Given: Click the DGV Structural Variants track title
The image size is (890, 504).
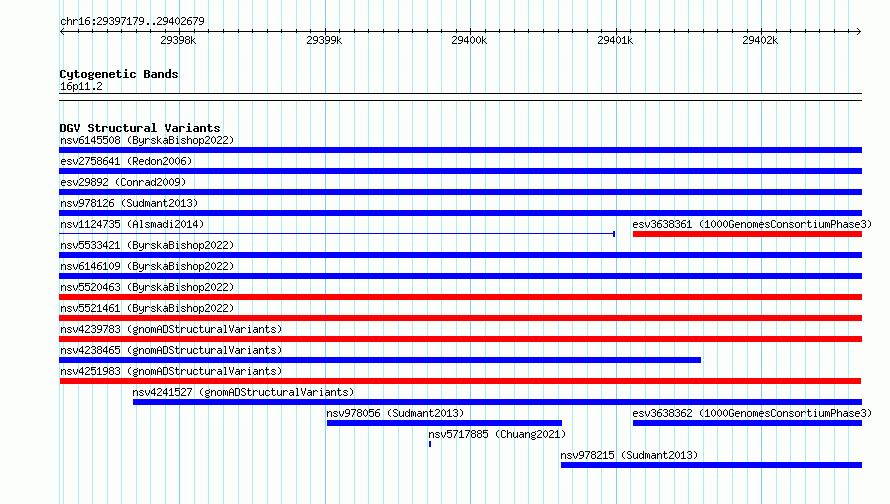Looking at the screenshot, I should coord(140,128).
